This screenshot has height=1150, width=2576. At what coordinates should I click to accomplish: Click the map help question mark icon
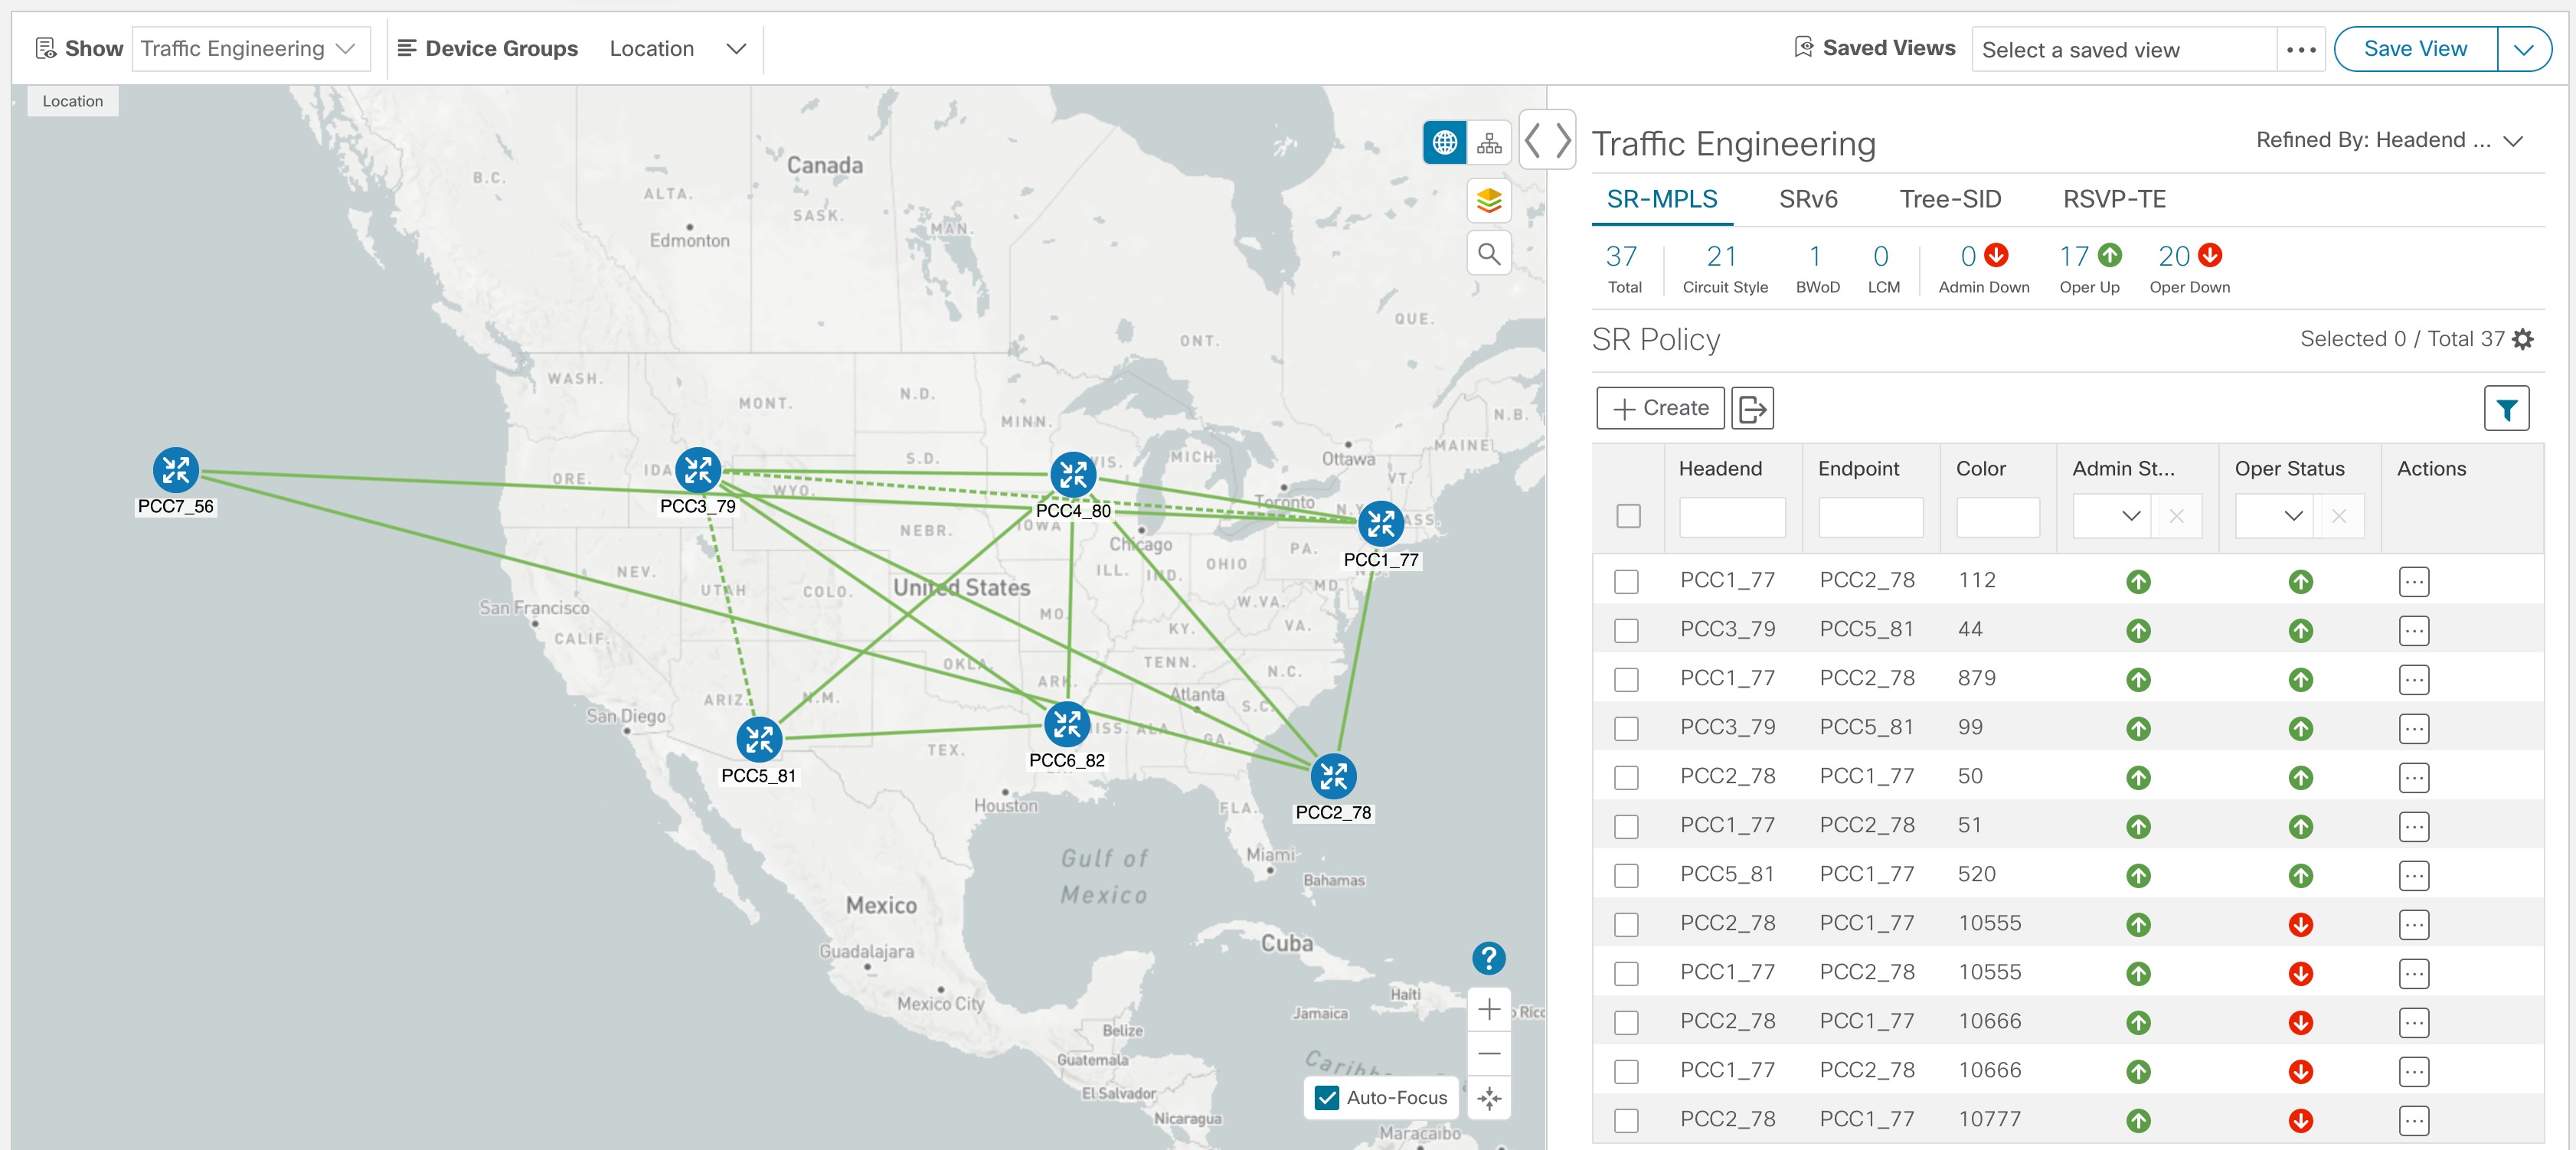[1489, 959]
